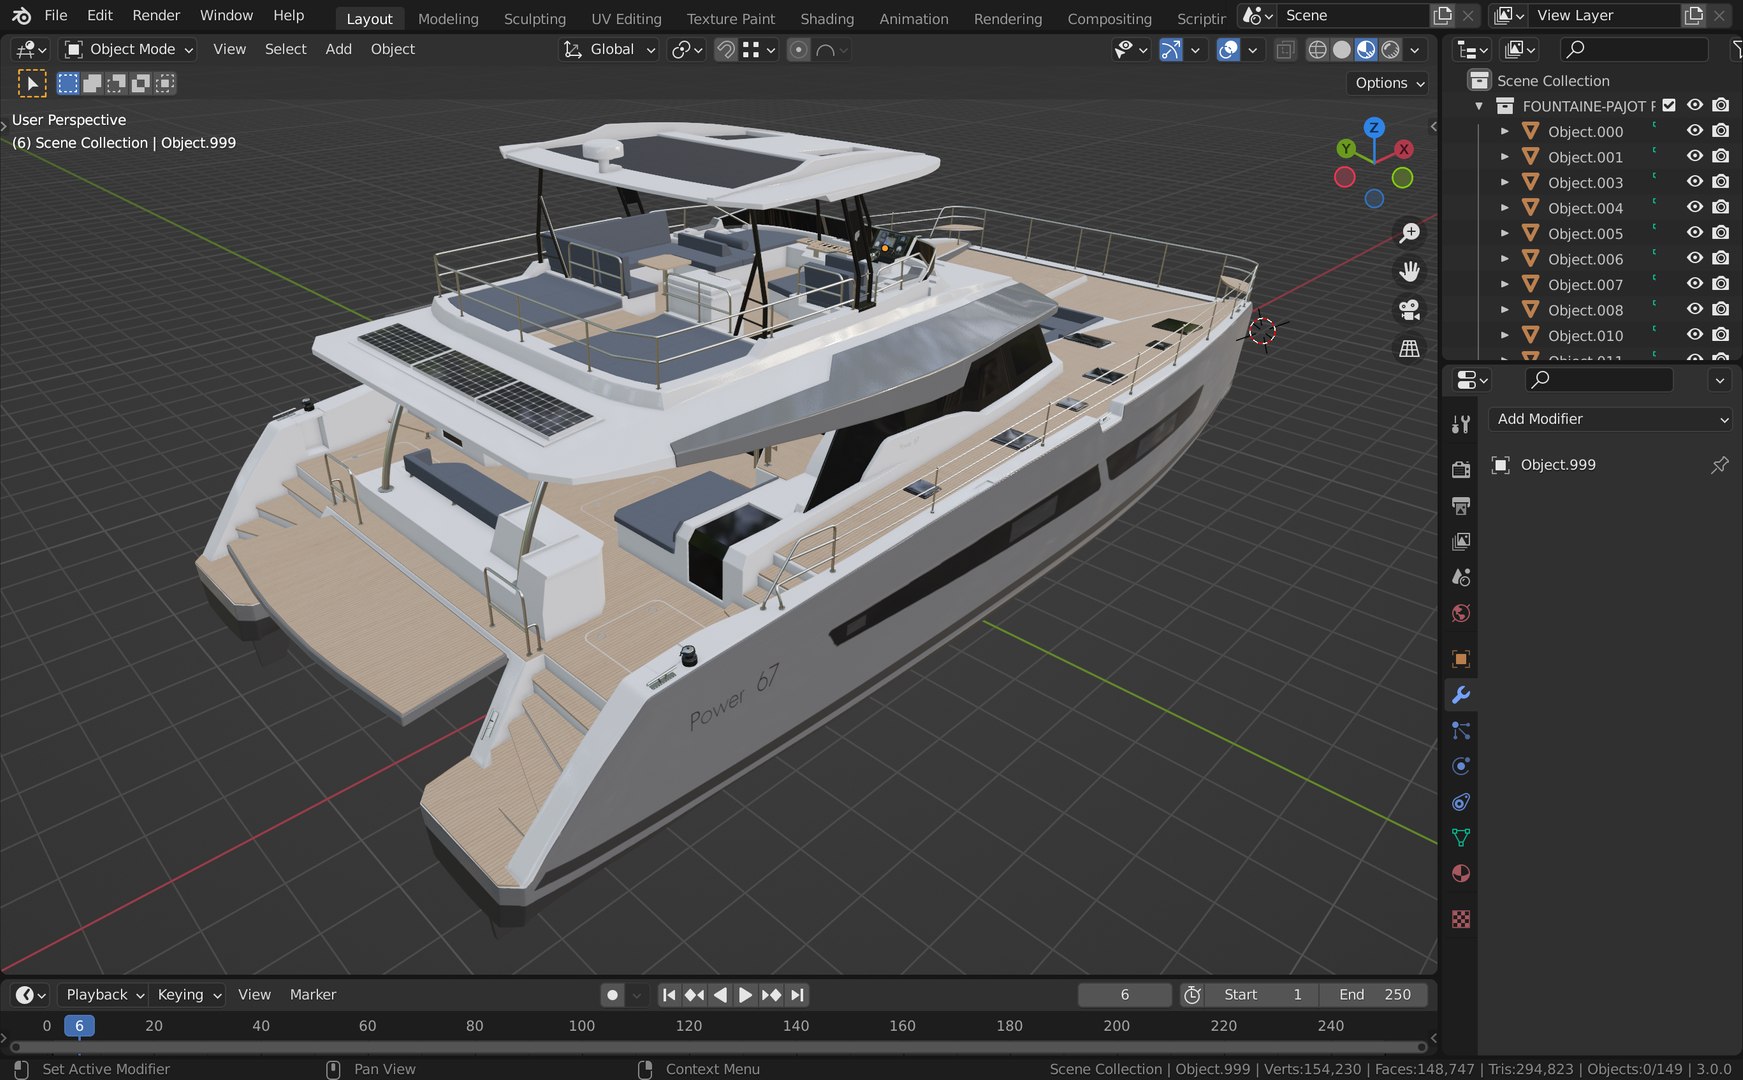Open the Render menu
1743x1080 pixels.
pyautogui.click(x=156, y=15)
